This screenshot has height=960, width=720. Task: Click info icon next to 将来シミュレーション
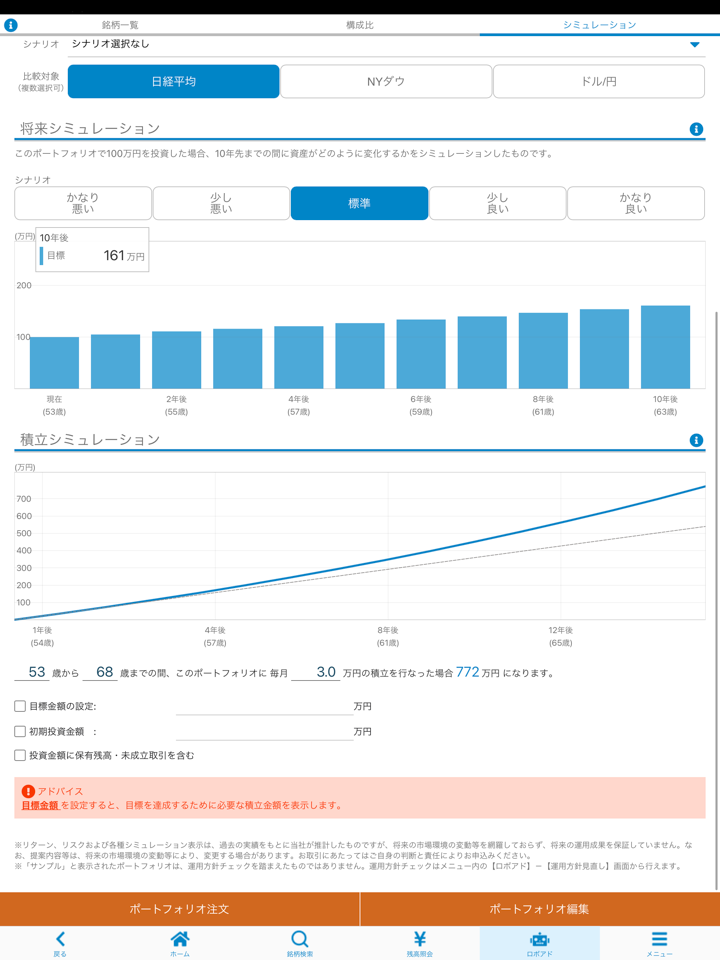click(696, 129)
